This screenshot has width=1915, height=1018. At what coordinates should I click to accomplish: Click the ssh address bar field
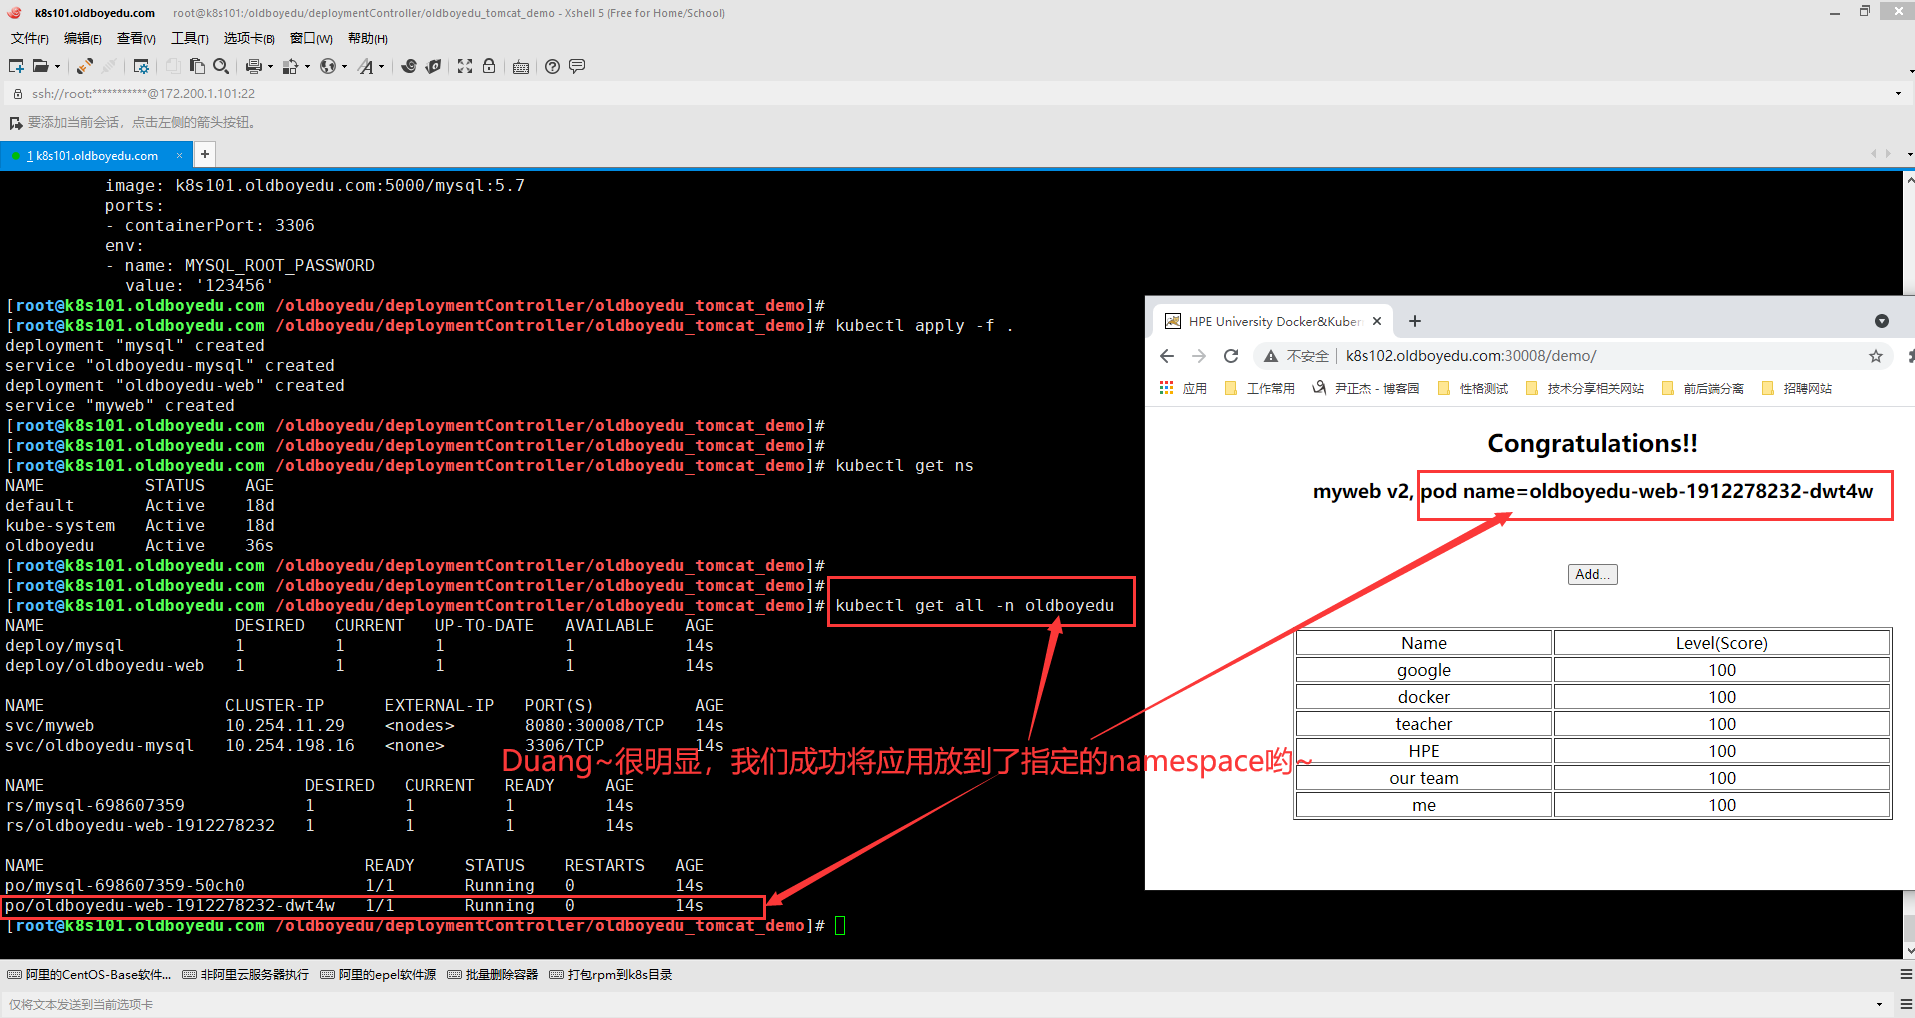pyautogui.click(x=900, y=93)
